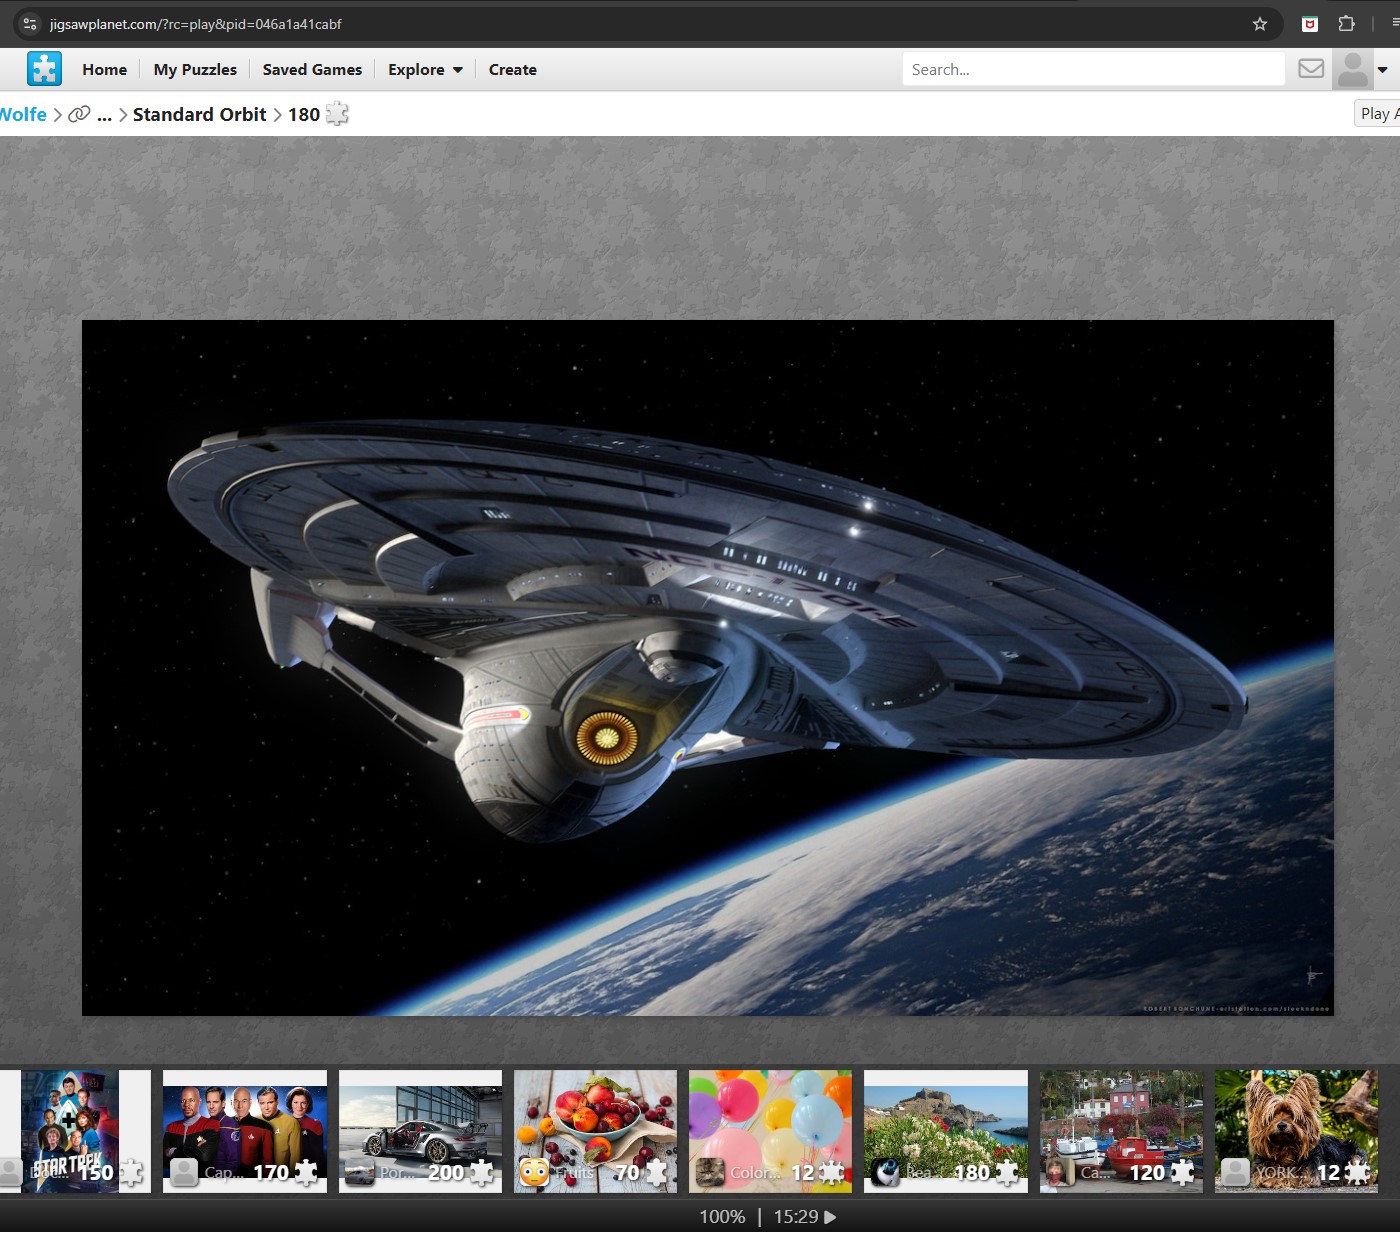Click the 180 pieces puzzle icon

click(337, 114)
